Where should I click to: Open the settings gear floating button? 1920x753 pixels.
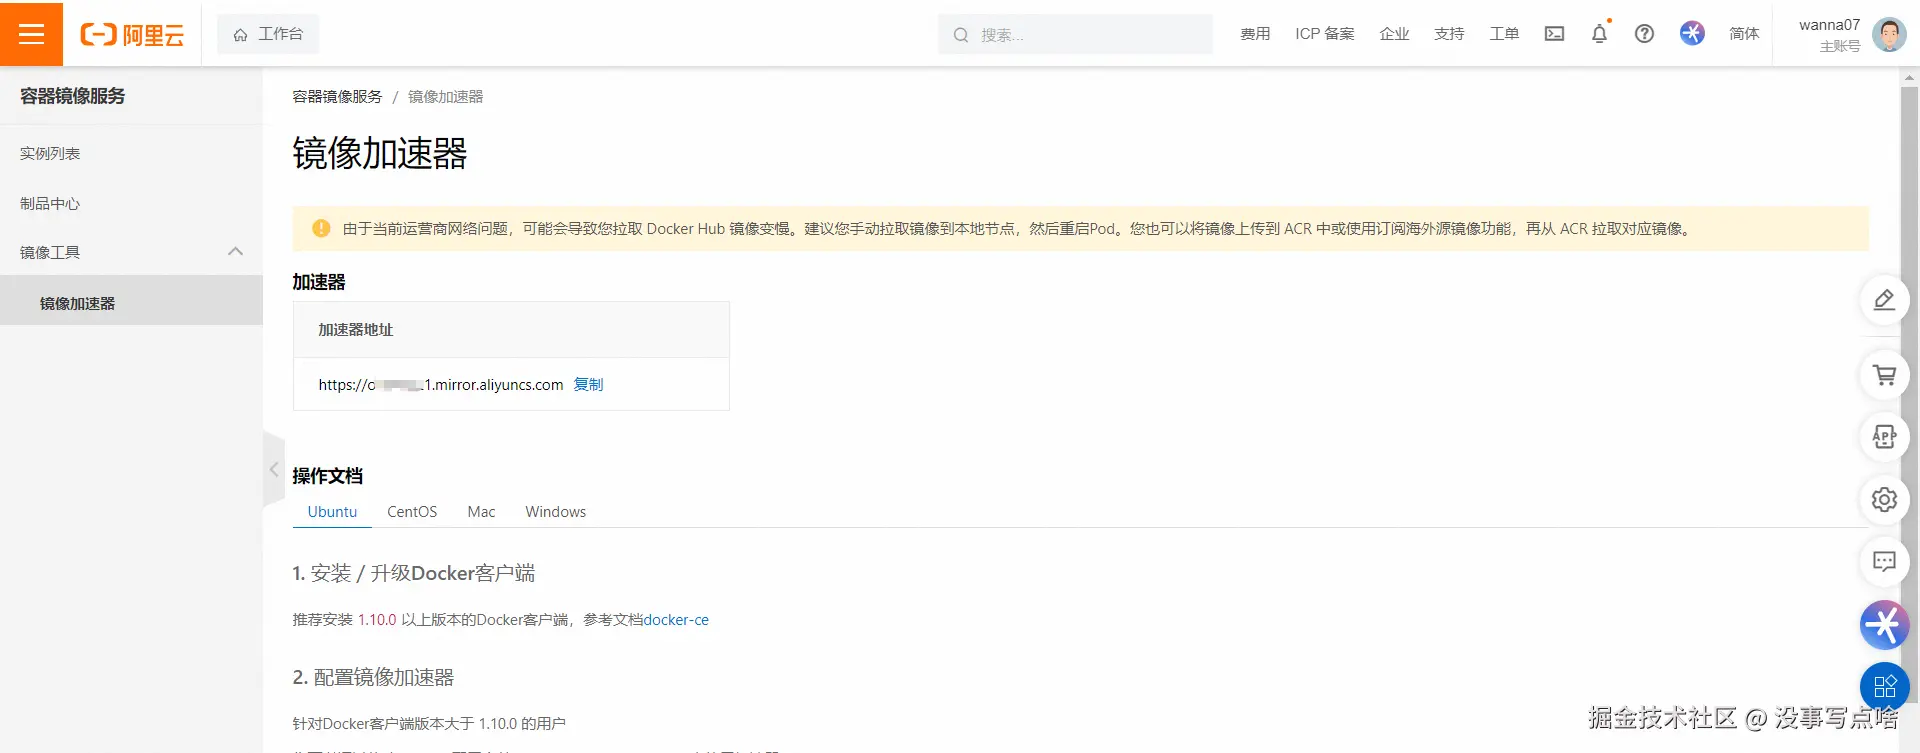tap(1884, 499)
